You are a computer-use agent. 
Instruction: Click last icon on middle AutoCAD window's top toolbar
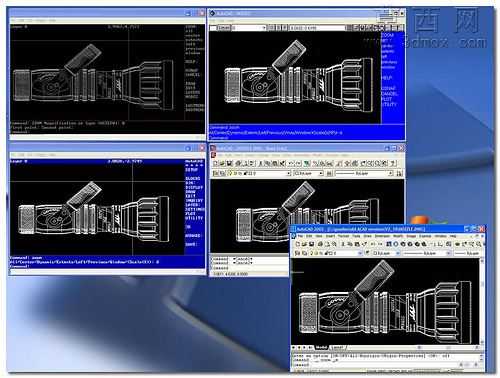(393, 163)
